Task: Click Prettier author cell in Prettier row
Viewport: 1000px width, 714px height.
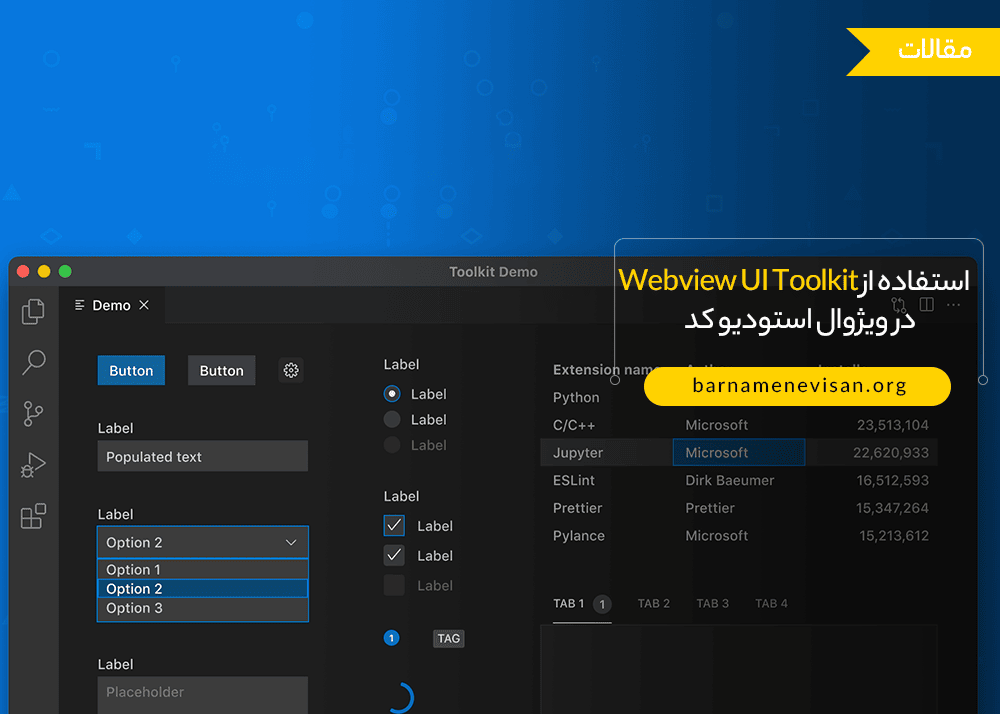Action: [710, 508]
